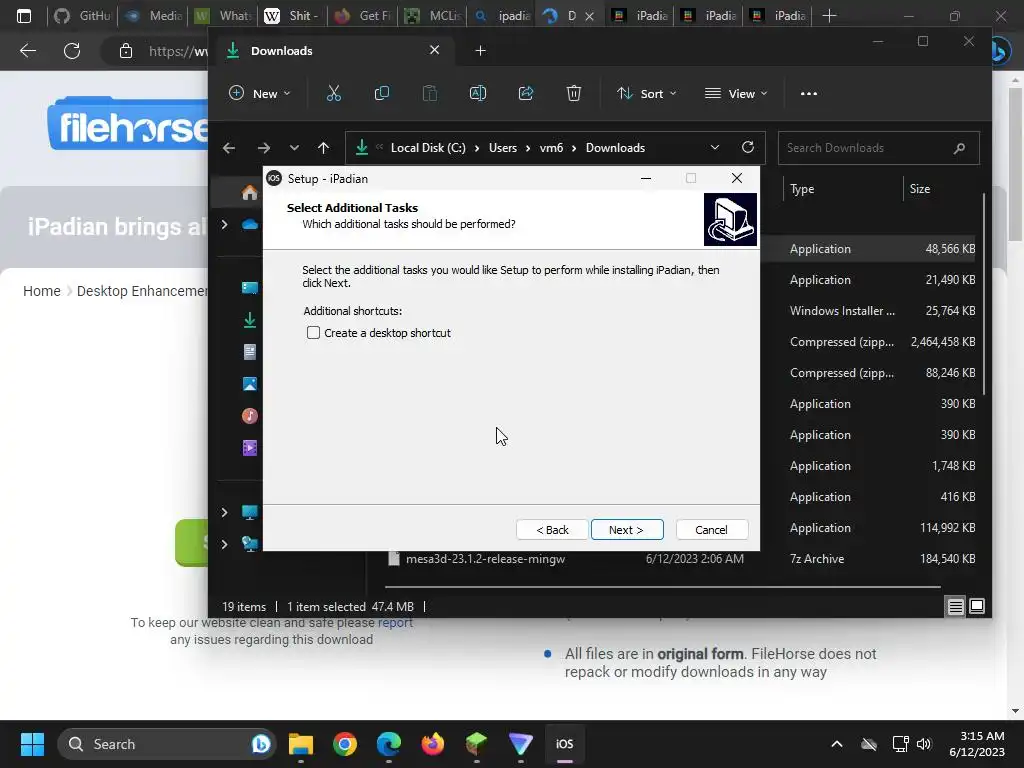Click the iOS setup taskbar icon
1024x768 pixels.
pos(564,744)
